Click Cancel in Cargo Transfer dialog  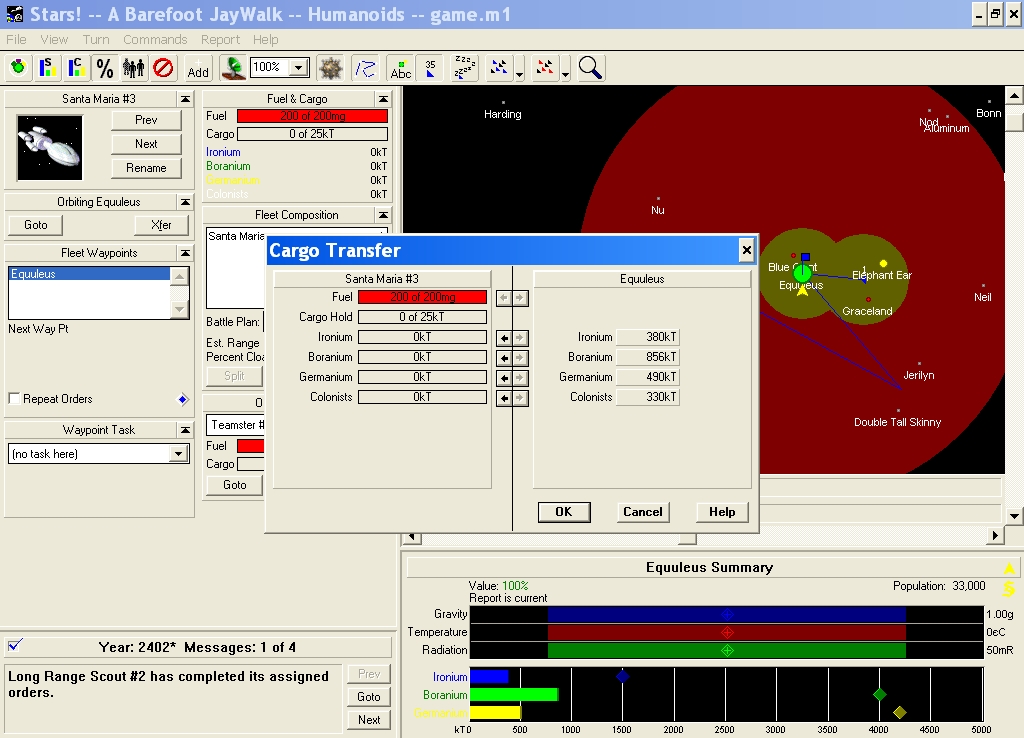[x=642, y=512]
